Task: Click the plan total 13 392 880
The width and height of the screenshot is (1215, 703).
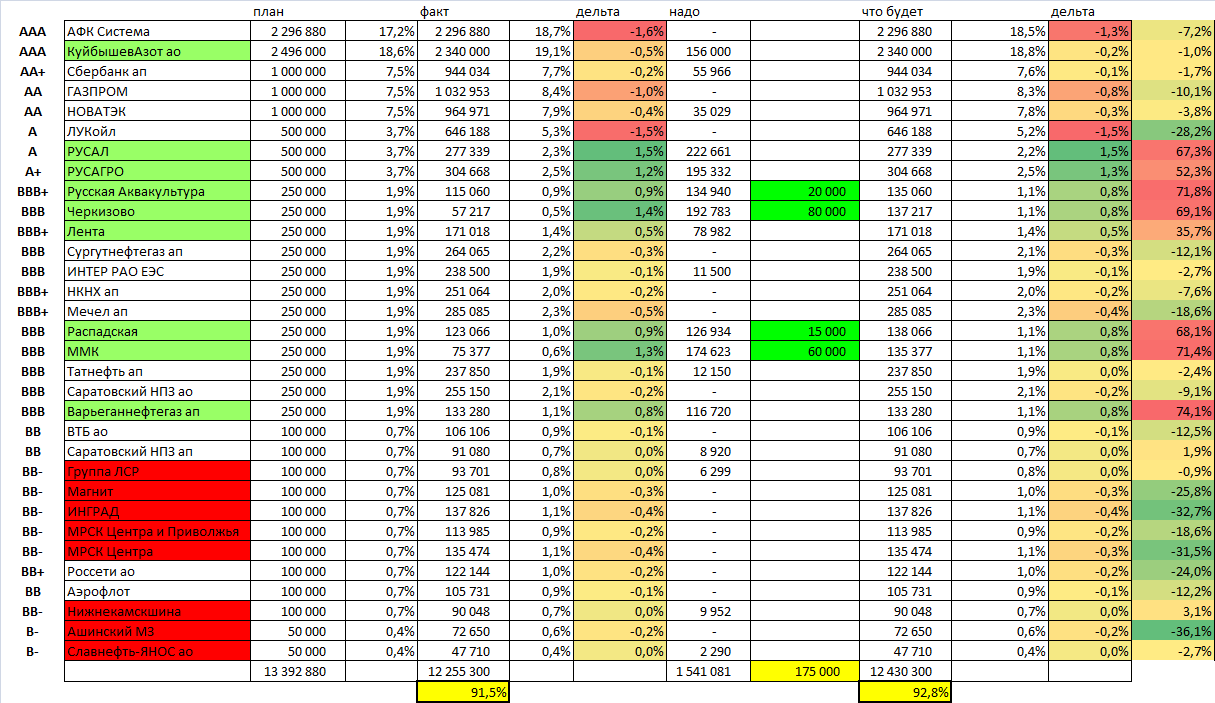Action: 297,671
